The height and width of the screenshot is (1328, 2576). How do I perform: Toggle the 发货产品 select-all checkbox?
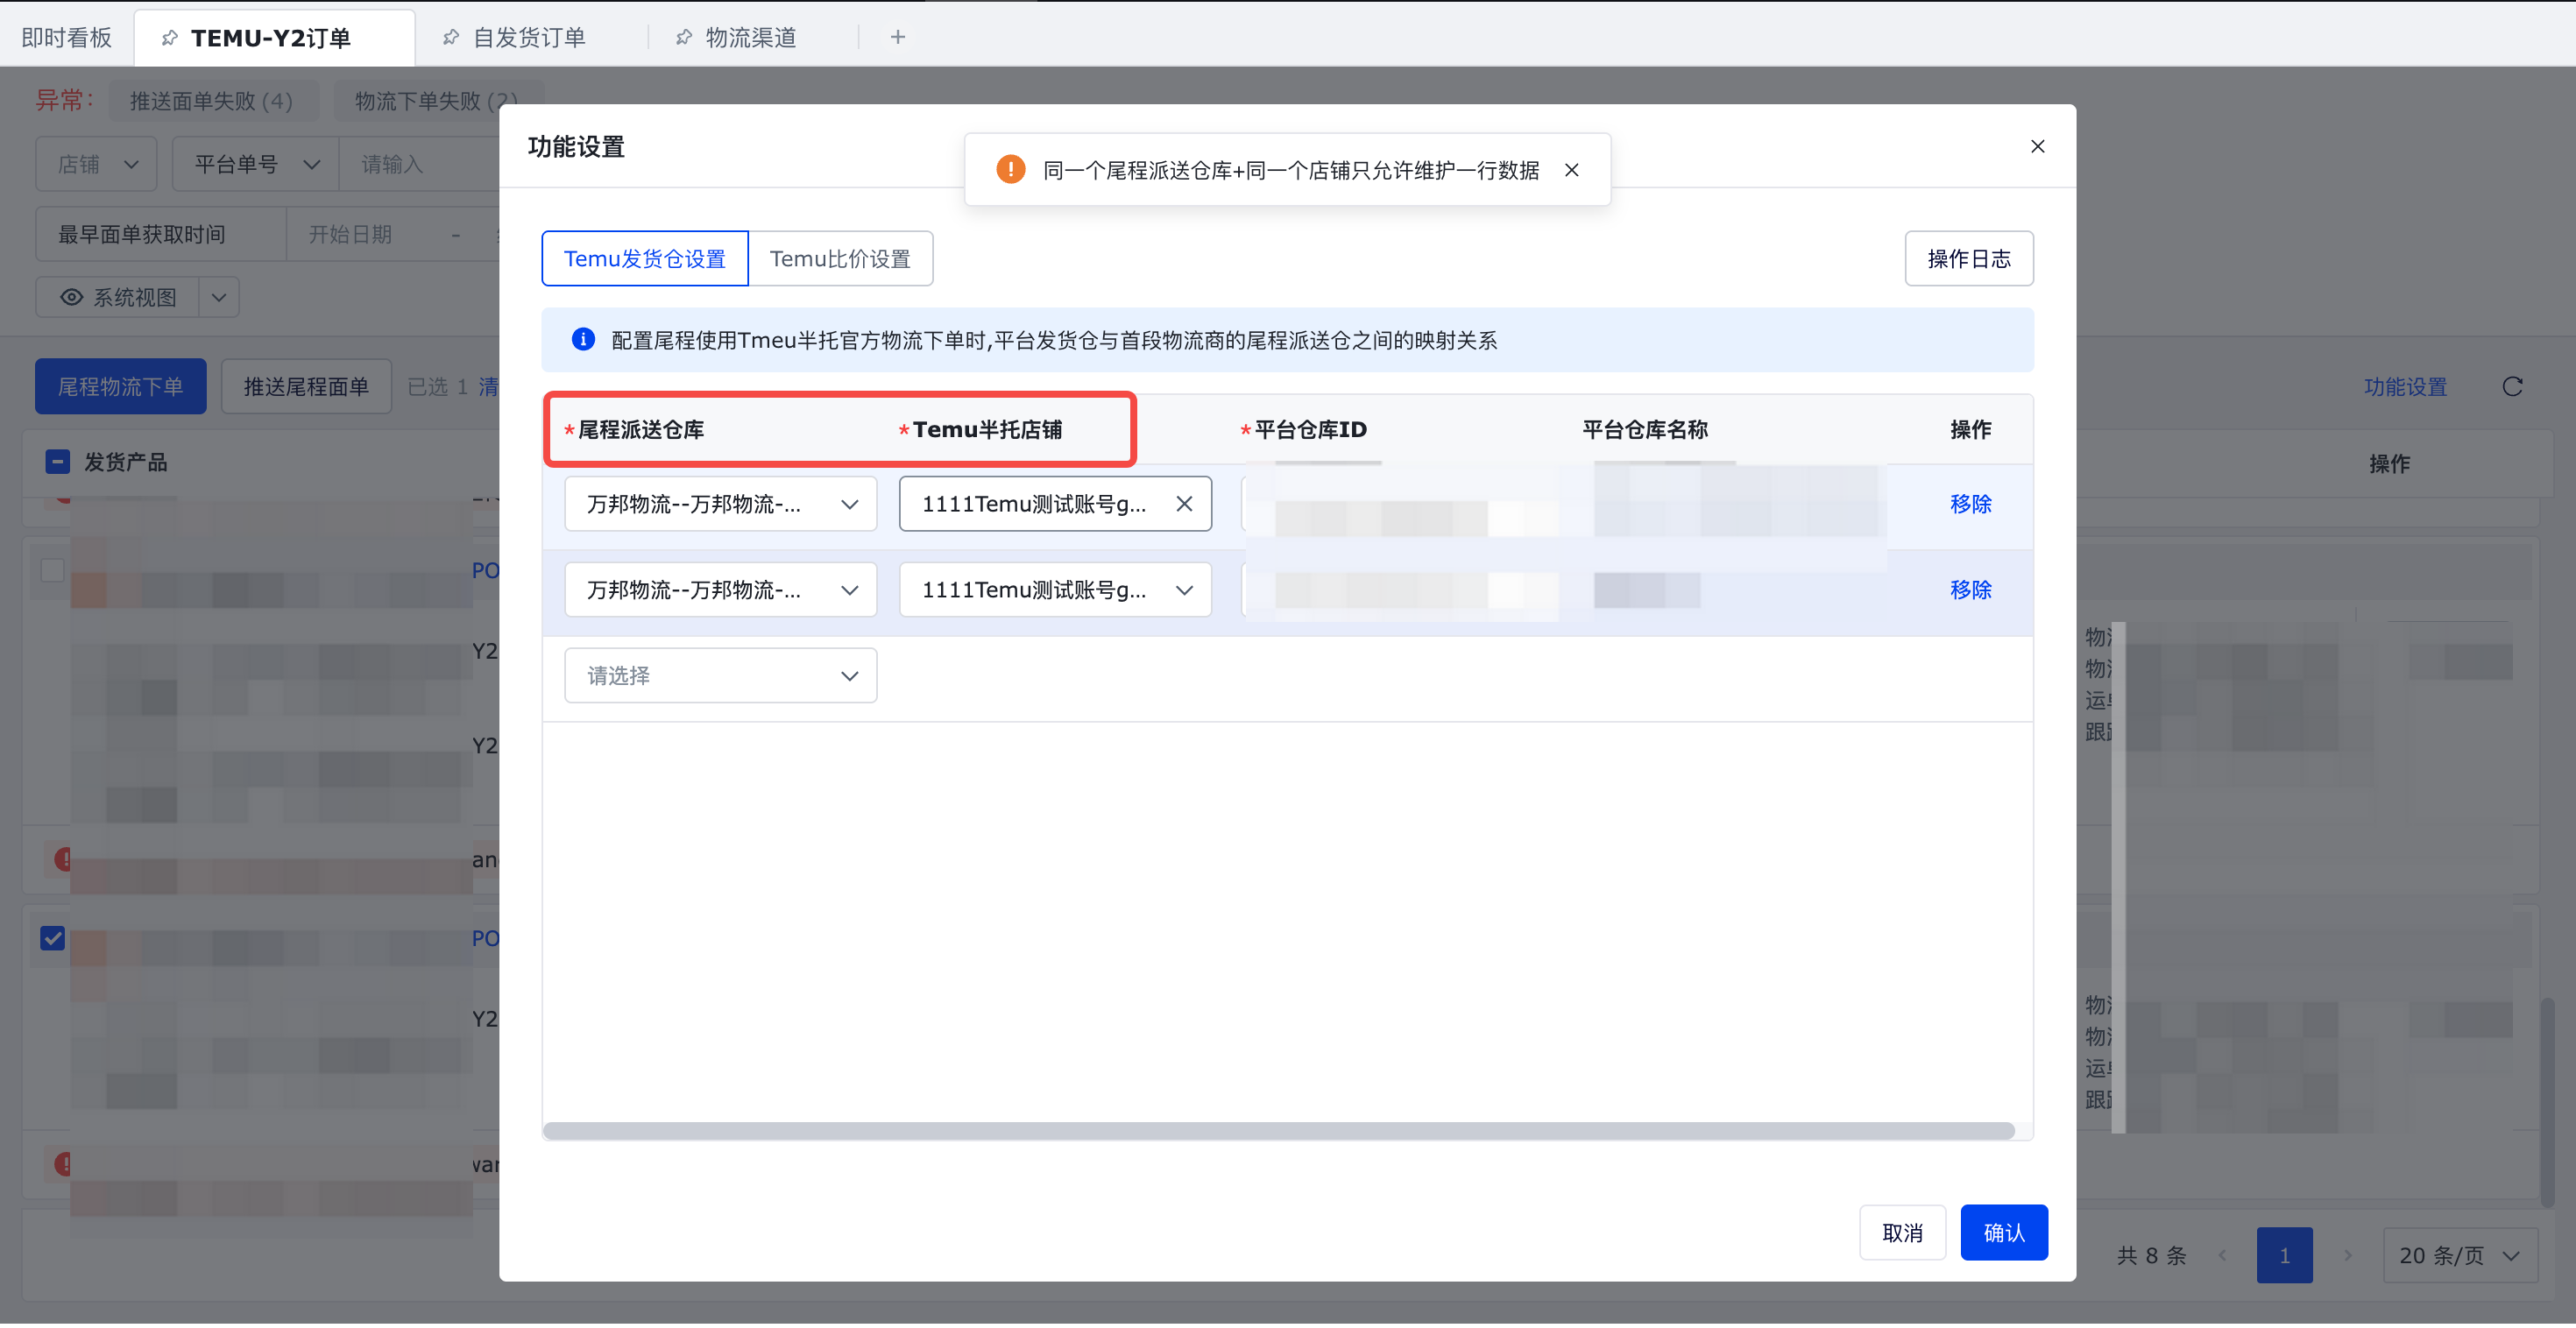(57, 462)
